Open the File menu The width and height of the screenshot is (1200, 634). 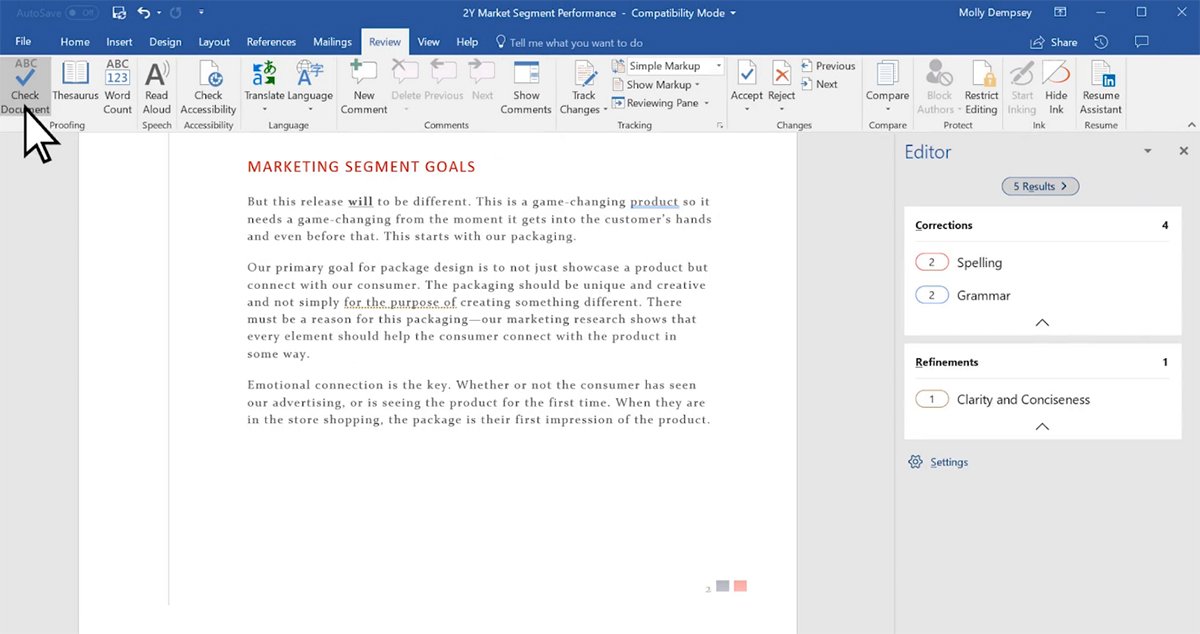tap(24, 42)
